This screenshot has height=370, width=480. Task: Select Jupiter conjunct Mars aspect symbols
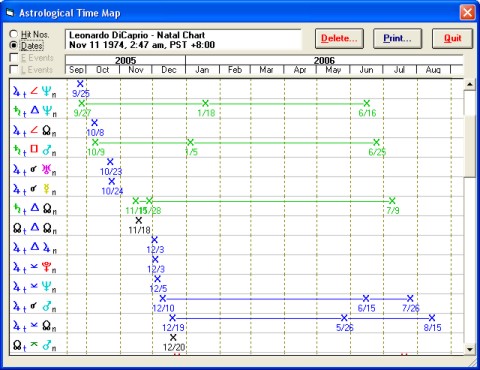[x=35, y=306]
